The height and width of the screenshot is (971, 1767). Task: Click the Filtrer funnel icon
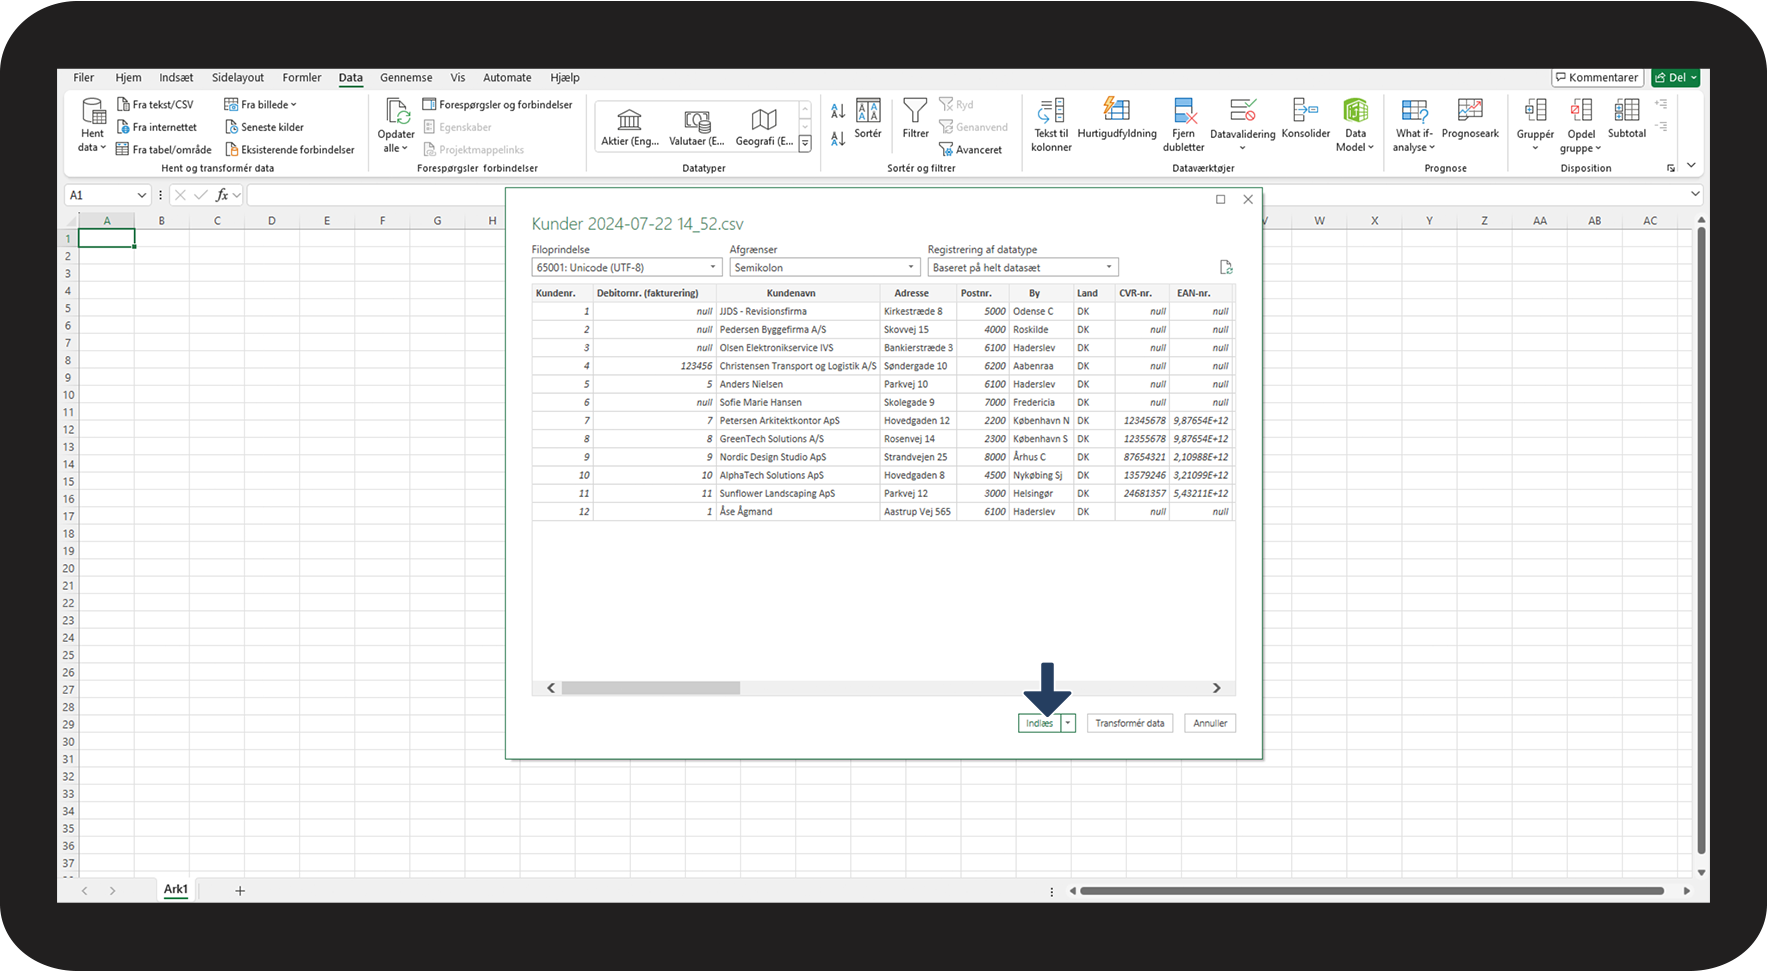coord(915,110)
